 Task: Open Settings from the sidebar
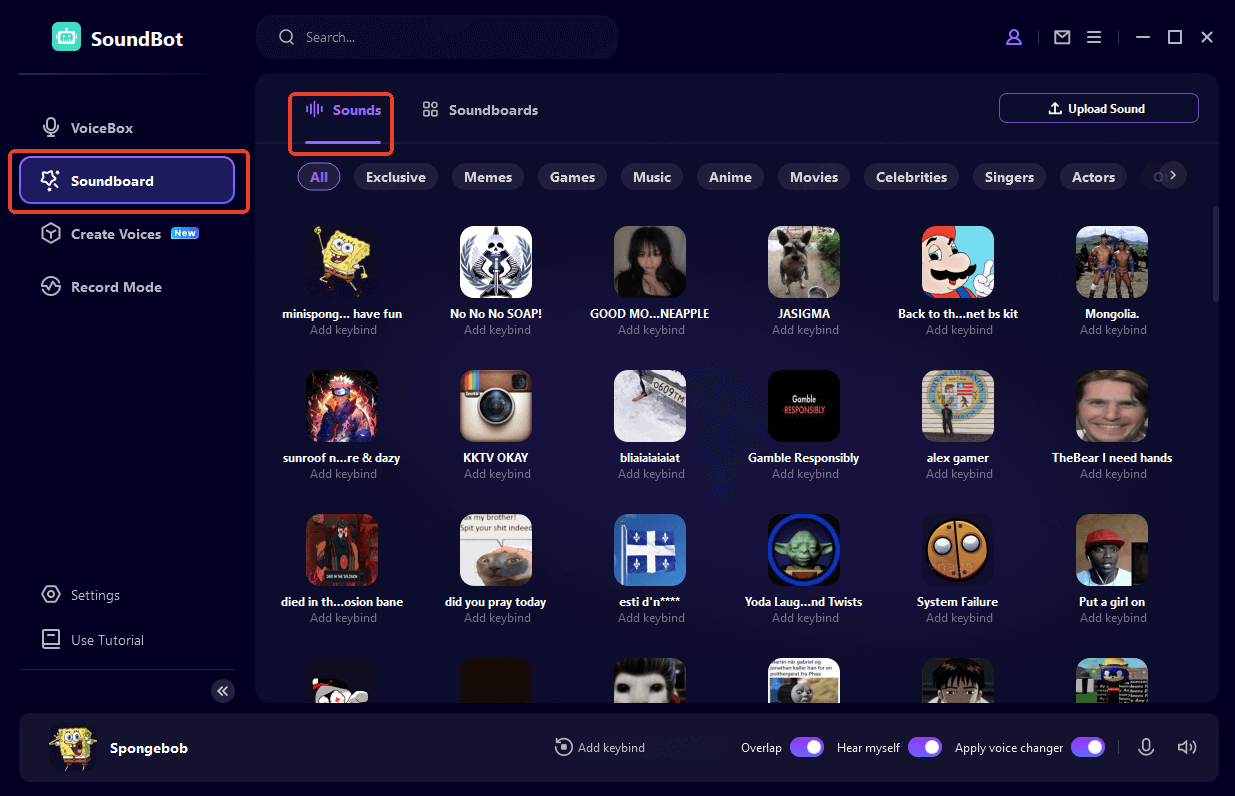click(x=94, y=595)
